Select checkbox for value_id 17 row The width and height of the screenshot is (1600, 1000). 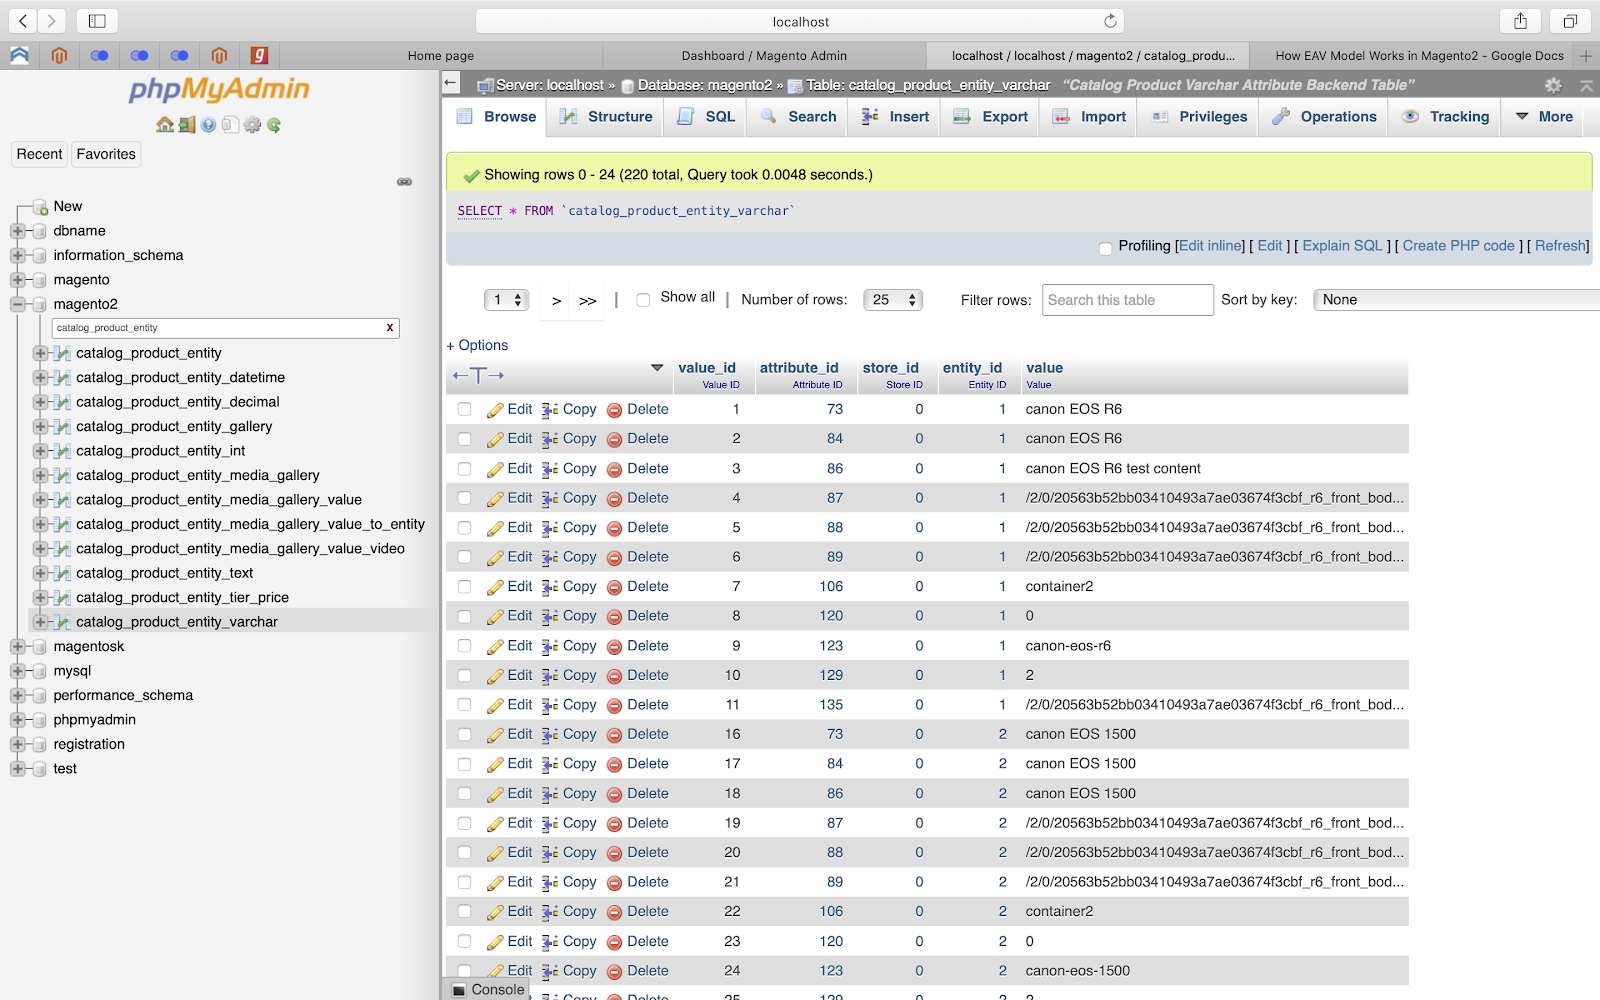(464, 764)
